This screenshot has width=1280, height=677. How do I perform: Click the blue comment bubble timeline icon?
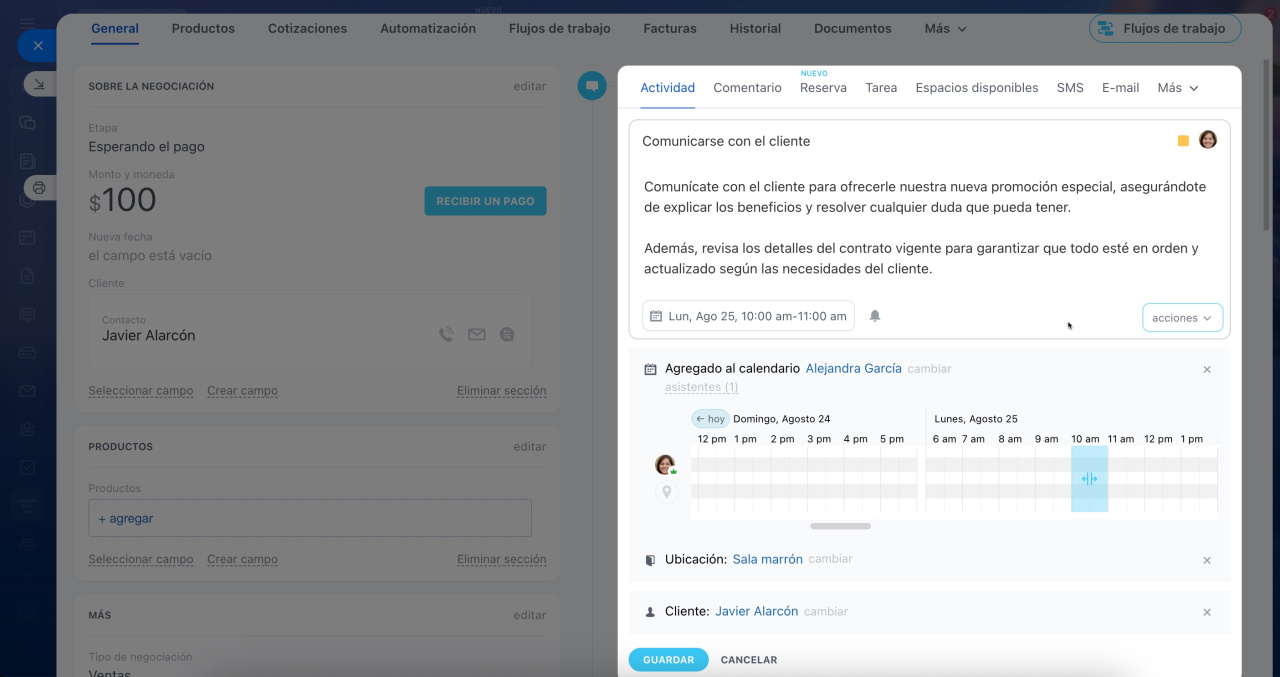pos(592,86)
